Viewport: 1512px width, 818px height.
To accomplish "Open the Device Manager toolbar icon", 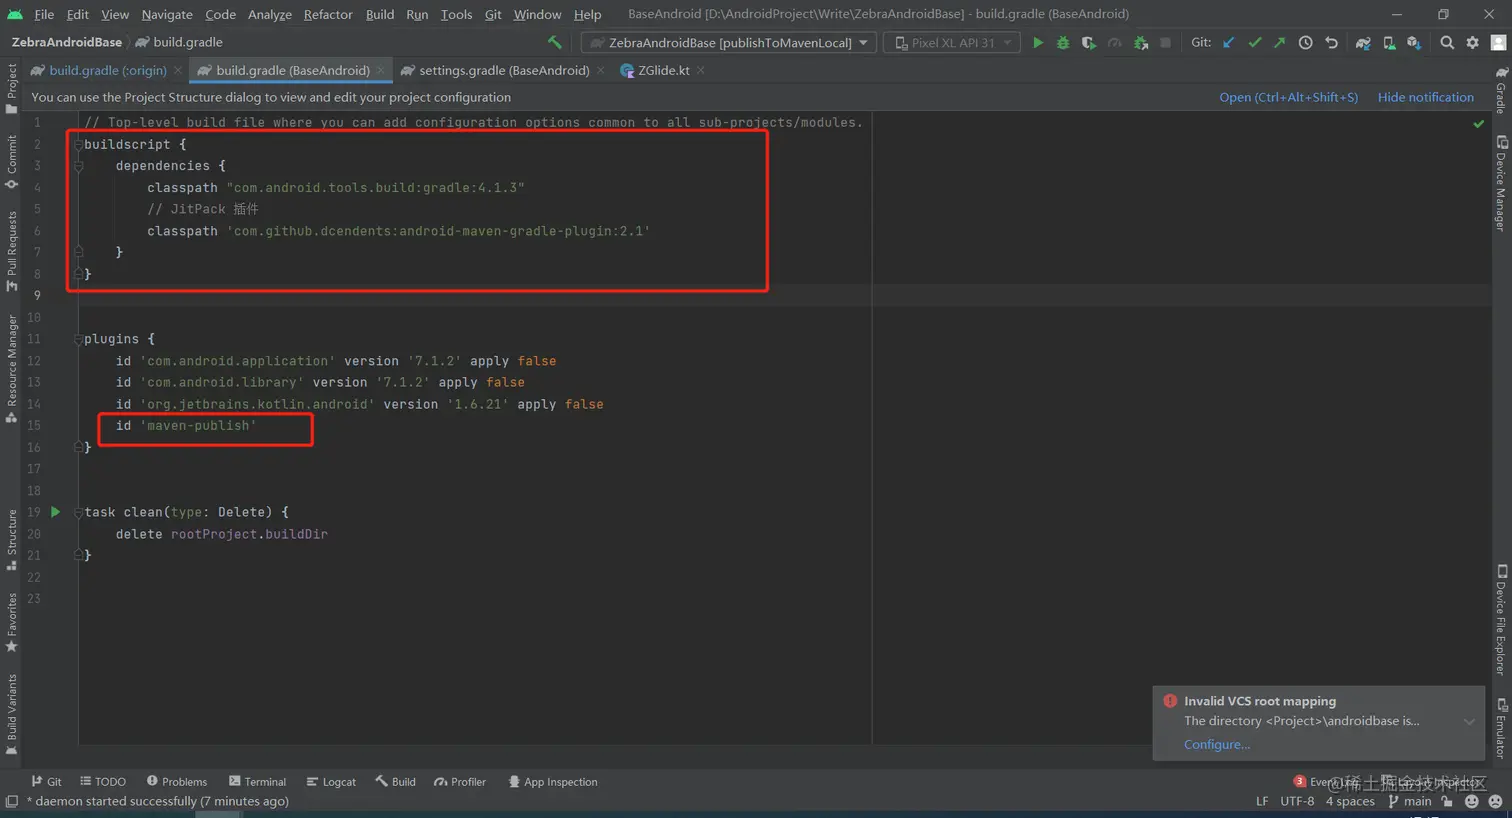I will click(x=1389, y=43).
